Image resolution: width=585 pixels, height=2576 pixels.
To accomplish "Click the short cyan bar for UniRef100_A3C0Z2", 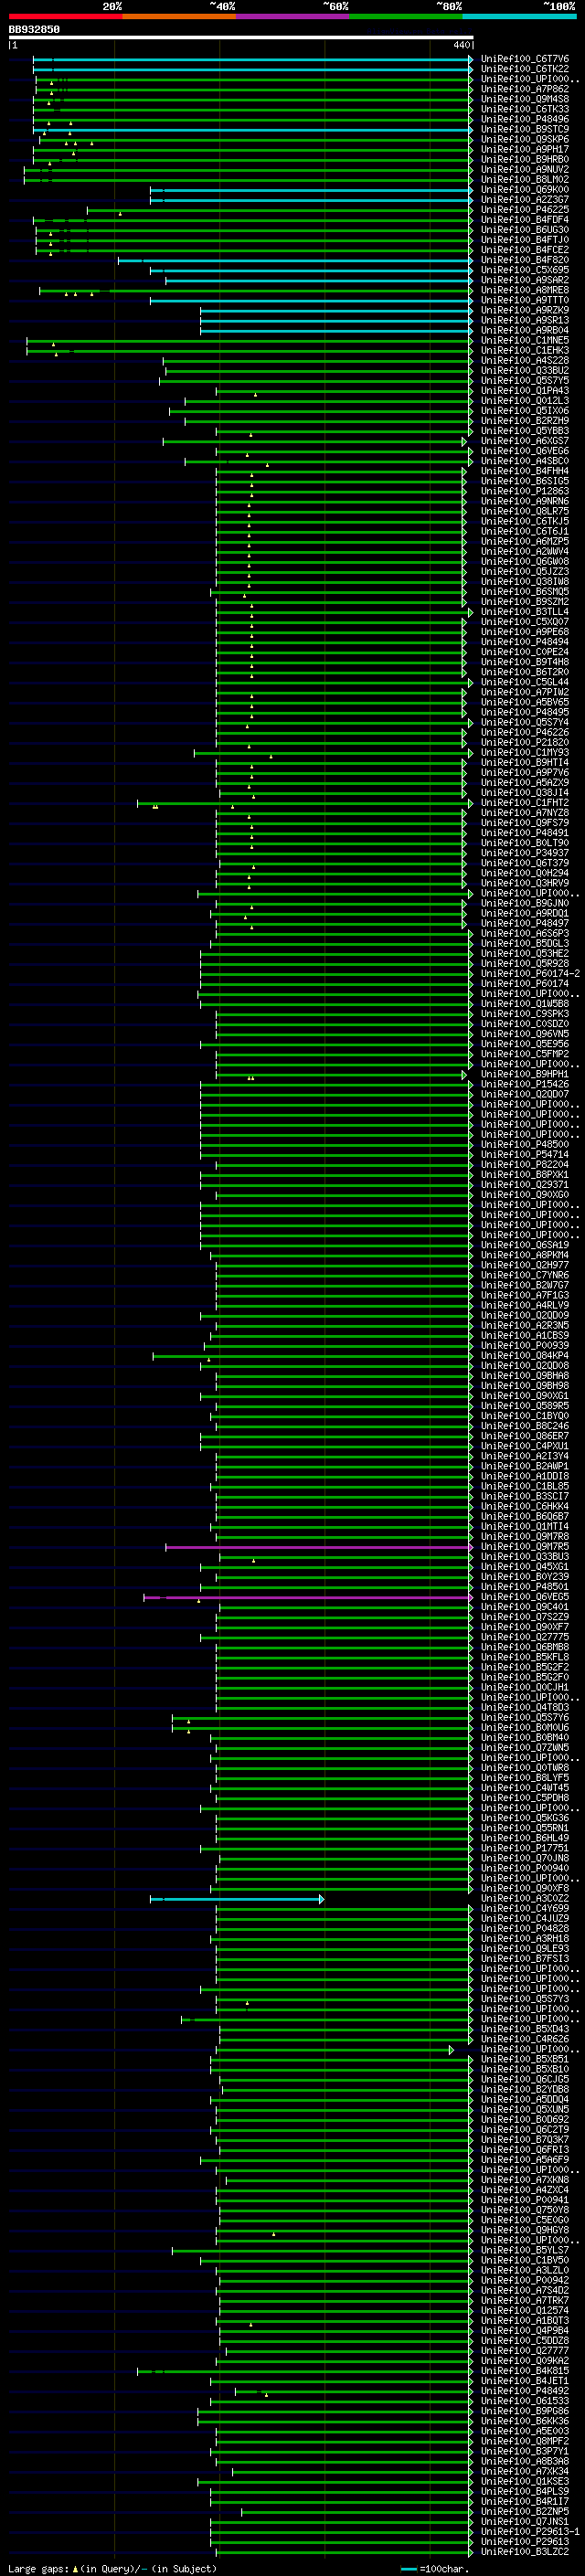I will pyautogui.click(x=237, y=1899).
